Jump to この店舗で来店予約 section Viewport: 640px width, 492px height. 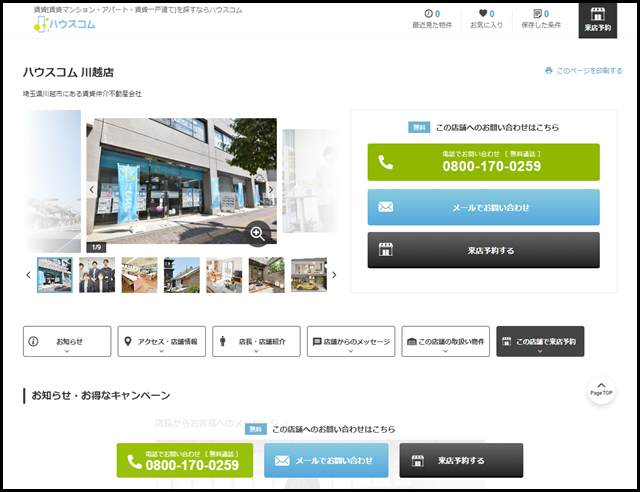tap(540, 341)
